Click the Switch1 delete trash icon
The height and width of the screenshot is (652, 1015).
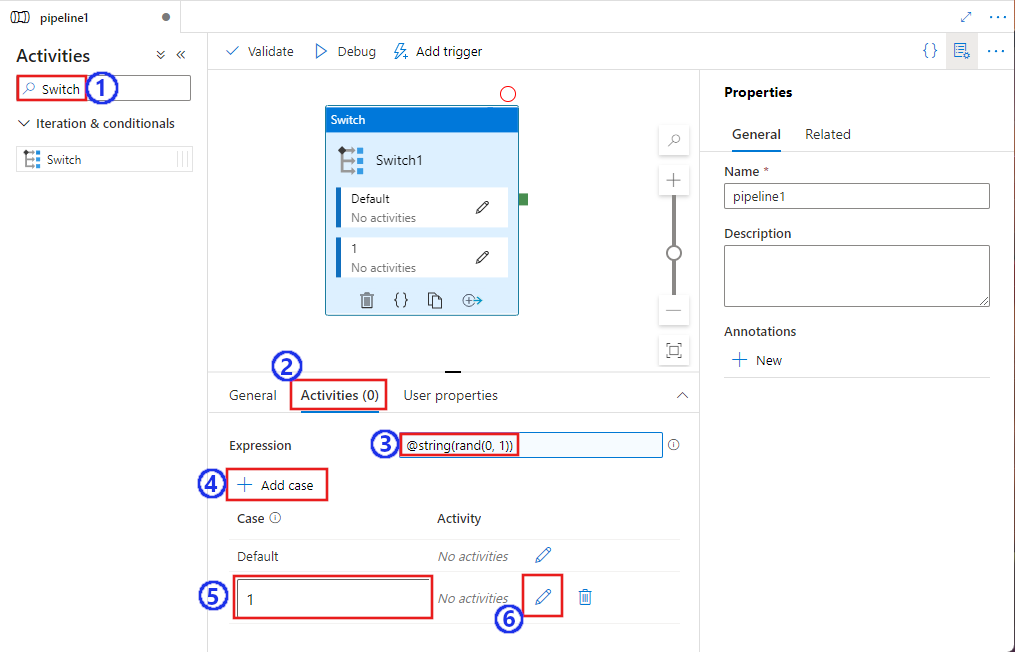(x=367, y=300)
